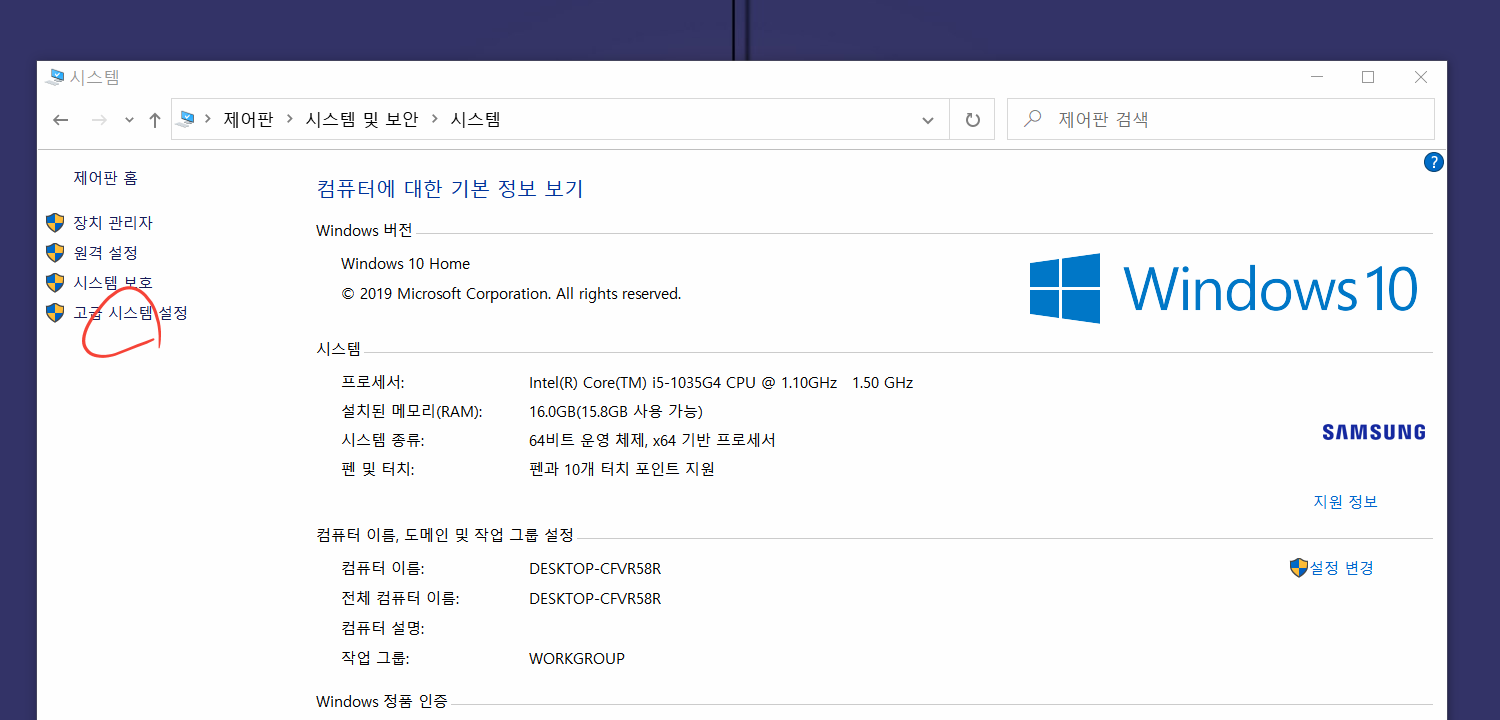Select the 제어판 breadcrumb

[x=248, y=120]
